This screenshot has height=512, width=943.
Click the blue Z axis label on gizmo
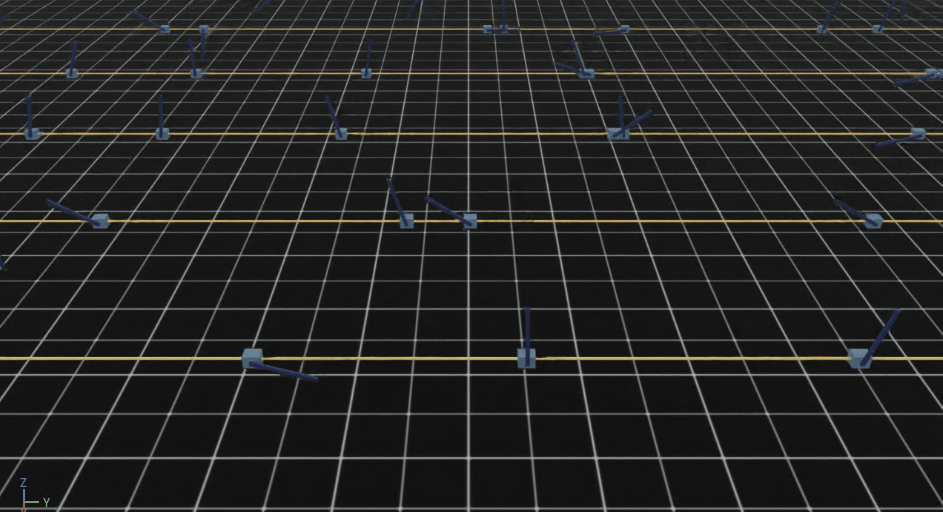(x=23, y=483)
